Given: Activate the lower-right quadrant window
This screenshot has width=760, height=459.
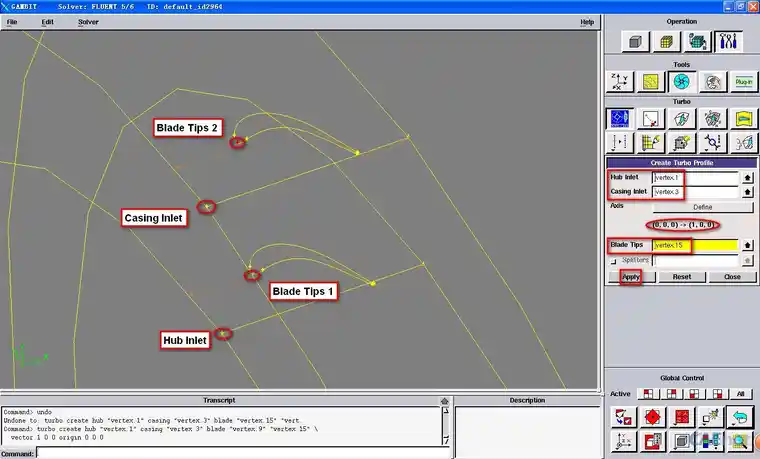Looking at the screenshot, I should click(717, 394).
